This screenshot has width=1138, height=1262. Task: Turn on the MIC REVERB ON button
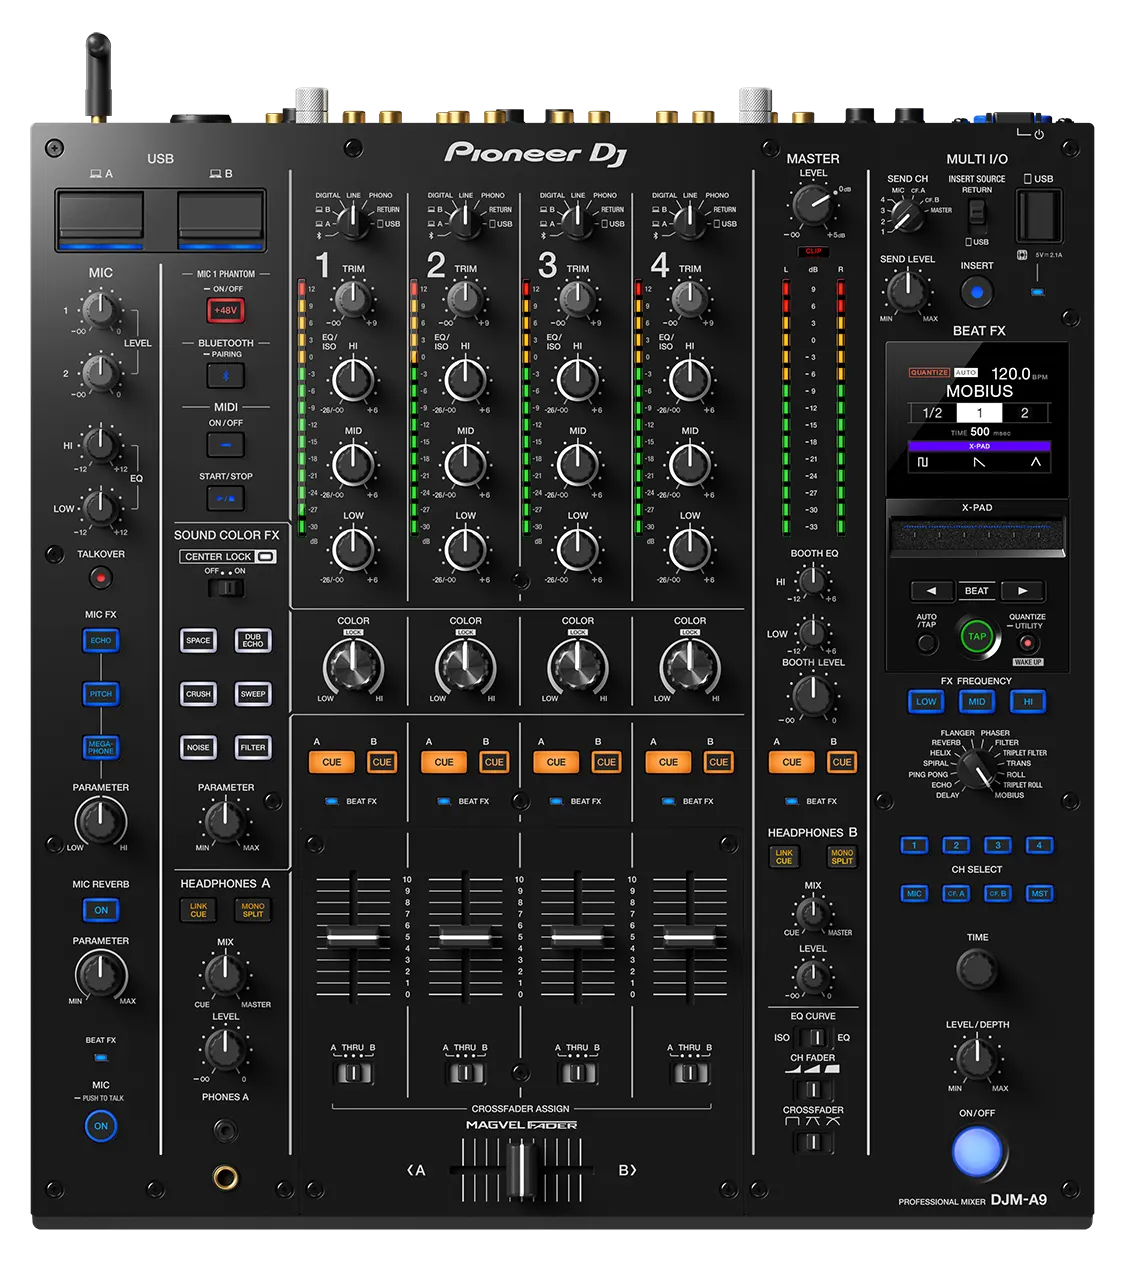[x=101, y=910]
